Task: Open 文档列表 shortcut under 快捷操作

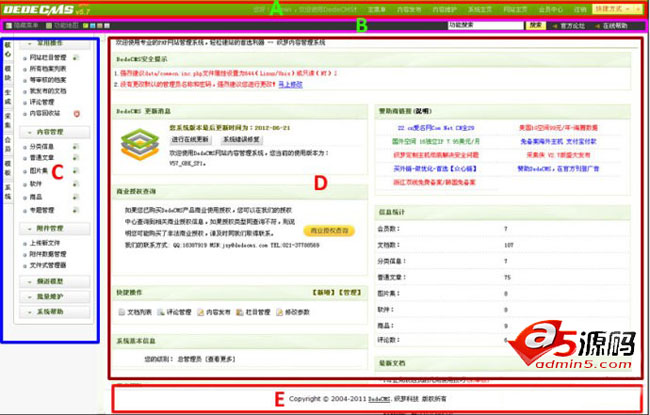Action: click(x=135, y=312)
